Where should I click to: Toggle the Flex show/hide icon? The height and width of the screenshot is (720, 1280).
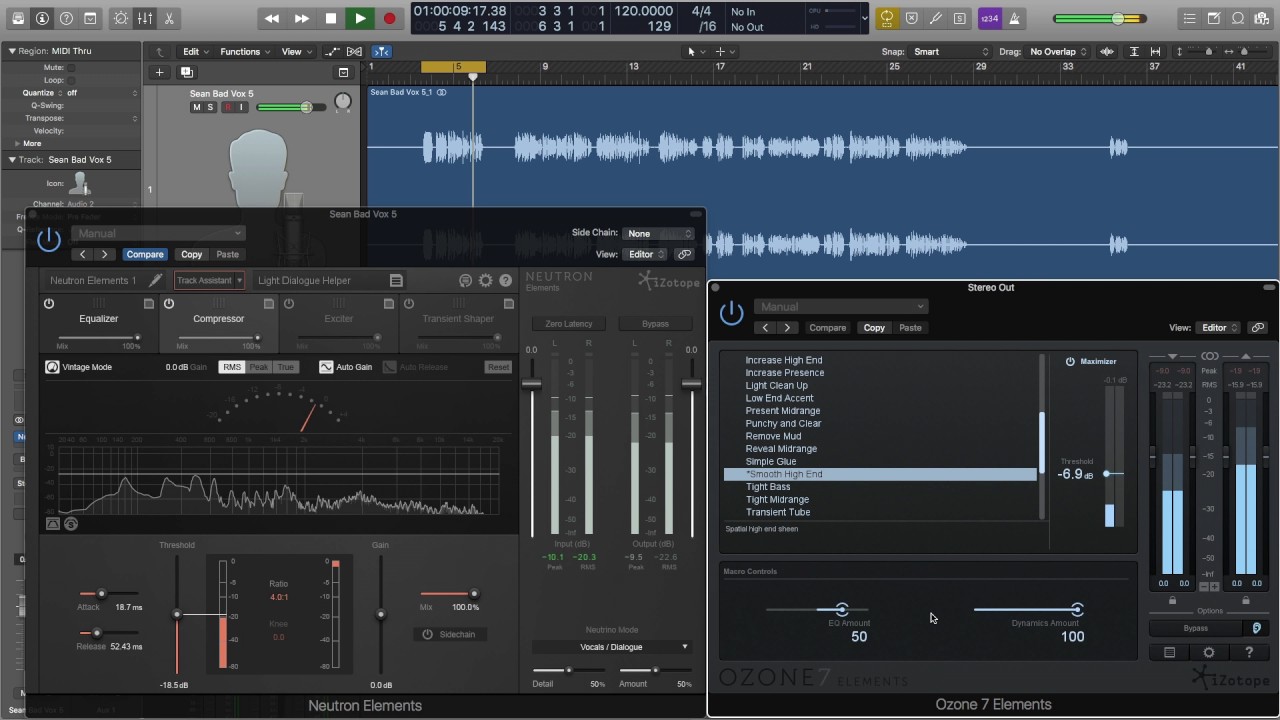pyautogui.click(x=355, y=51)
